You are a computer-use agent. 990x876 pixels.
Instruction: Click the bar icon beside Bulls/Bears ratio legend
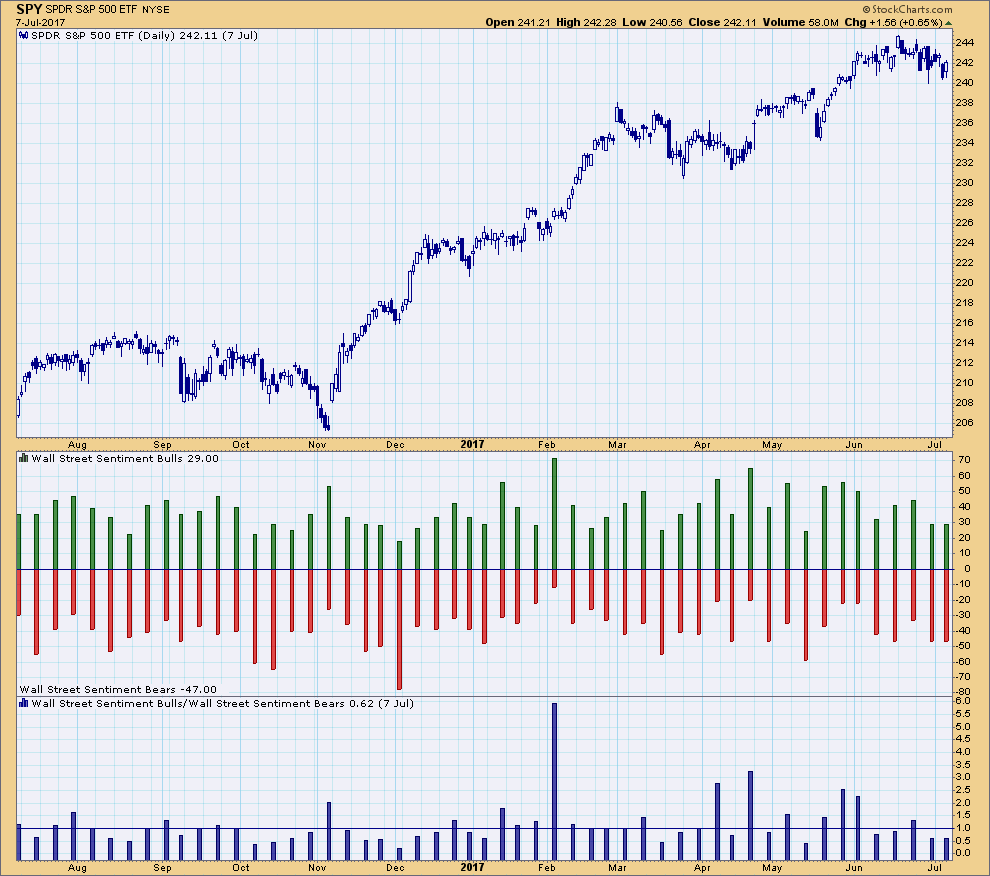click(24, 703)
